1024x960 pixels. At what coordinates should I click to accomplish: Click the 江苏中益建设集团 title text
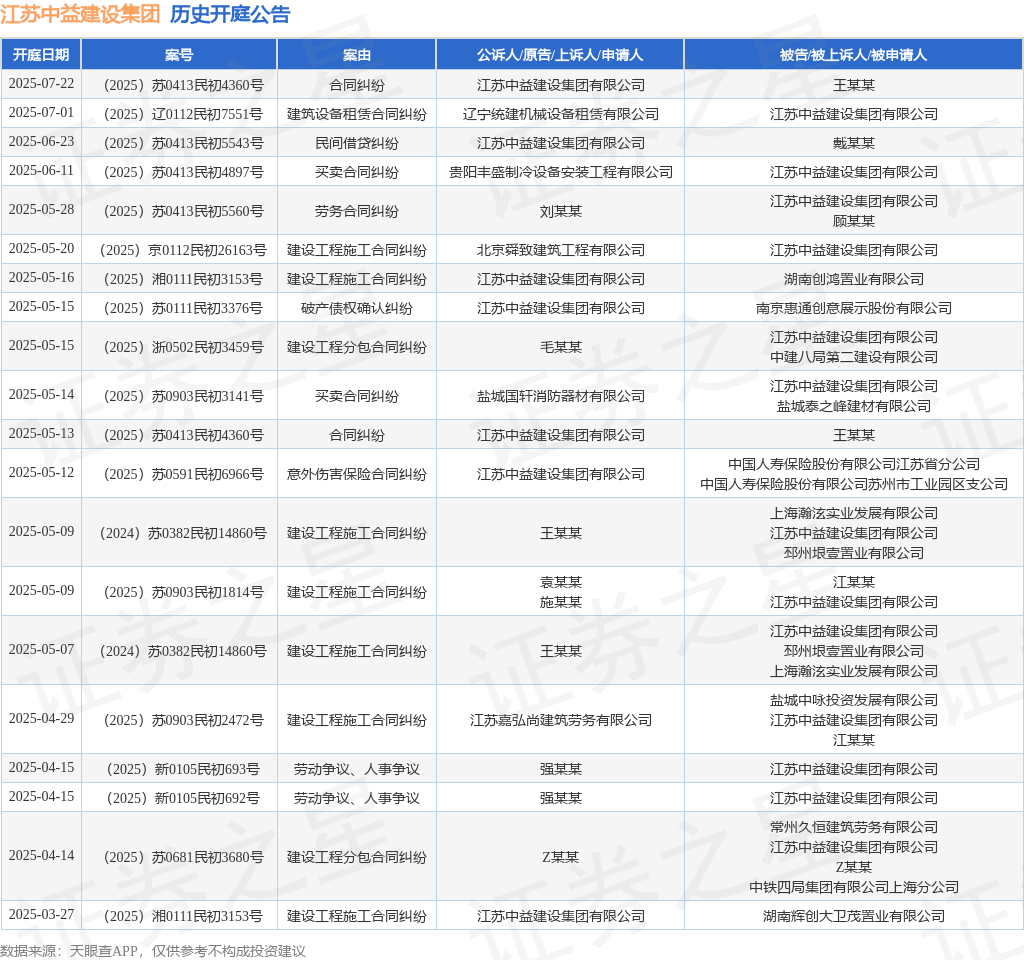[80, 14]
